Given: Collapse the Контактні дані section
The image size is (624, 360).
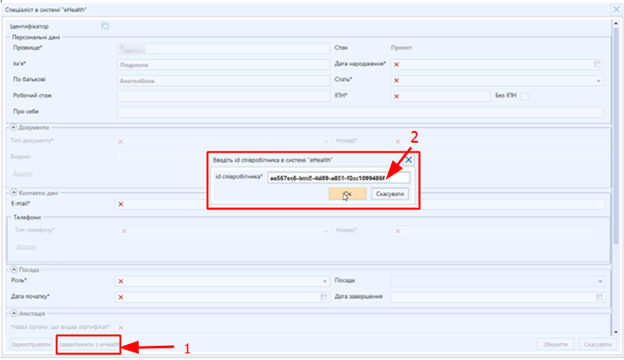Looking at the screenshot, I should pos(14,193).
